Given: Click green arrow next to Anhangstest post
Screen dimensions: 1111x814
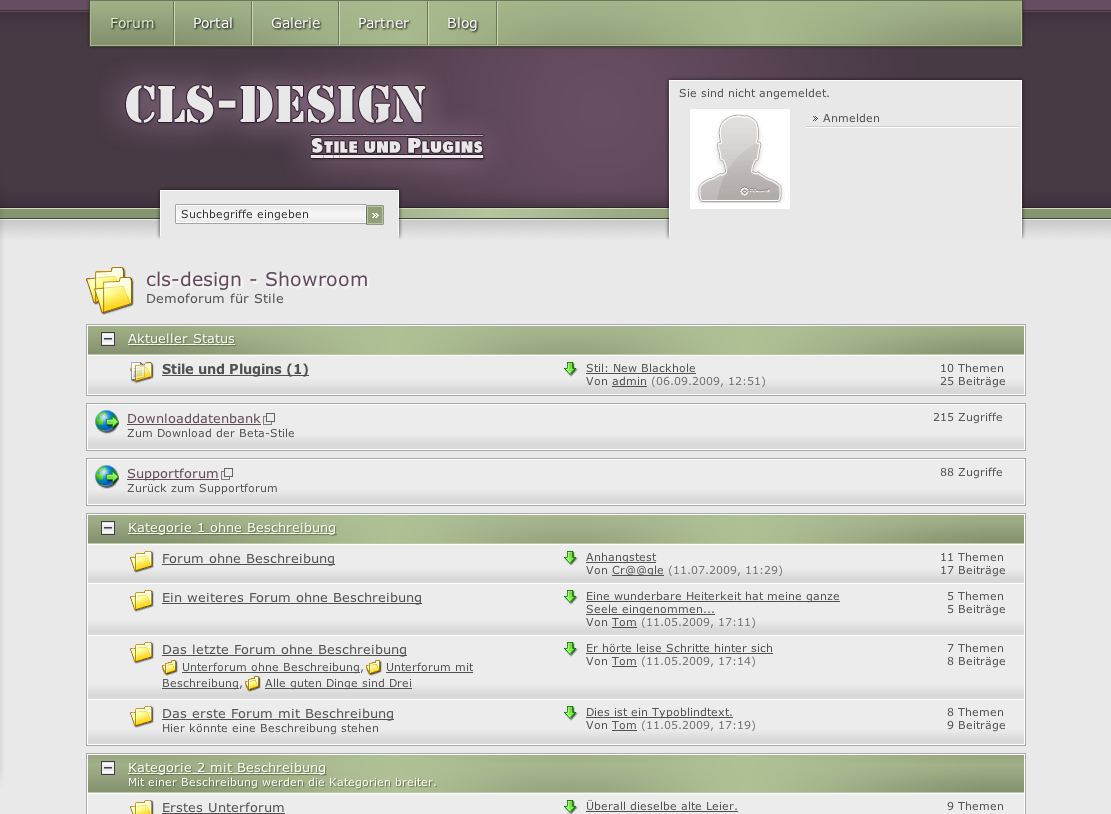Looking at the screenshot, I should [570, 558].
